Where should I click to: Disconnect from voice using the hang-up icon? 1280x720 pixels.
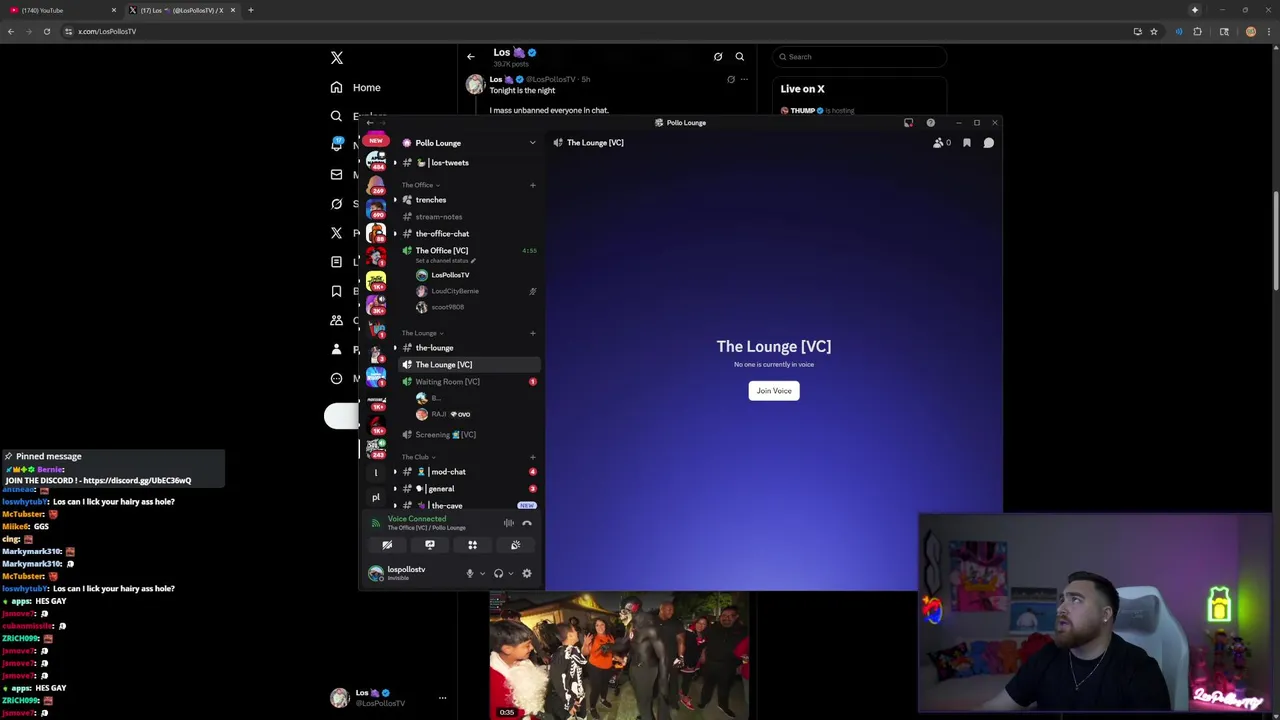527,523
